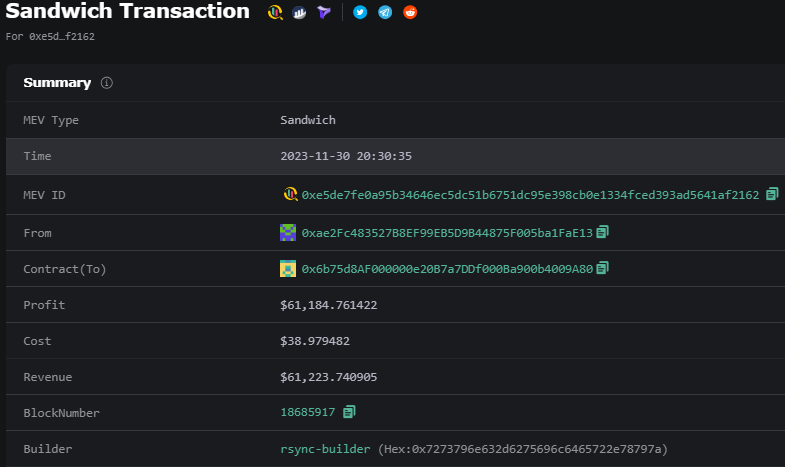Viewport: 785px width, 467px height.
Task: Click the 'From' row label
Action: pos(37,233)
